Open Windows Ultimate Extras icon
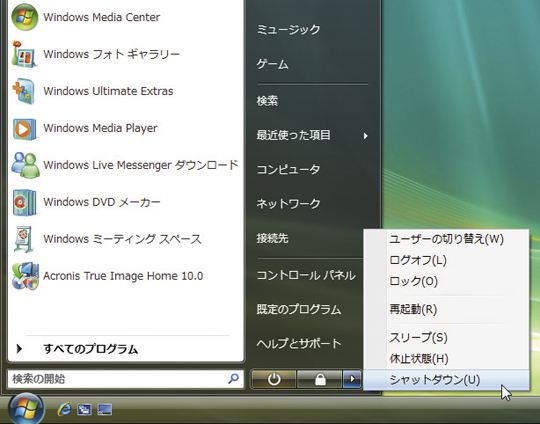Screen dimensions: 540x424 24,91
